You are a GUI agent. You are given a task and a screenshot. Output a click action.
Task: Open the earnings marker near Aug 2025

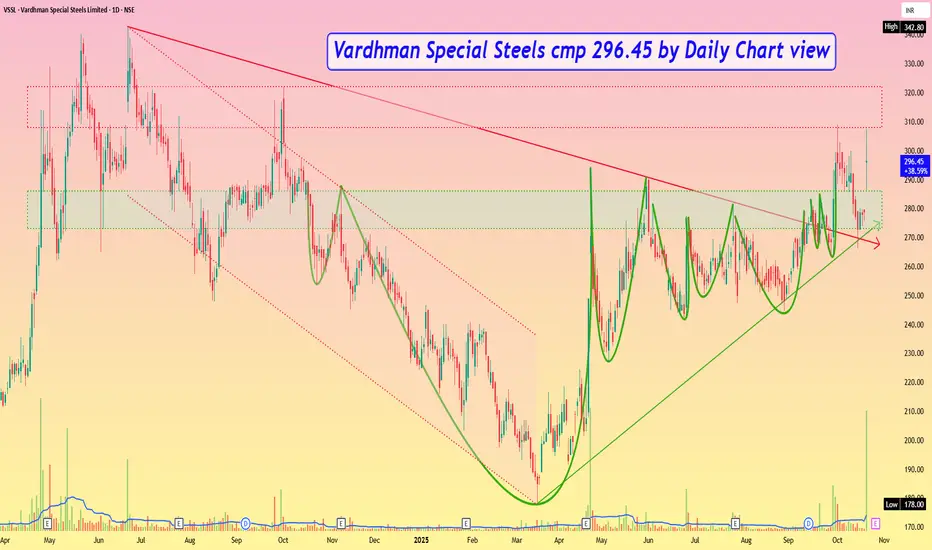coord(735,524)
